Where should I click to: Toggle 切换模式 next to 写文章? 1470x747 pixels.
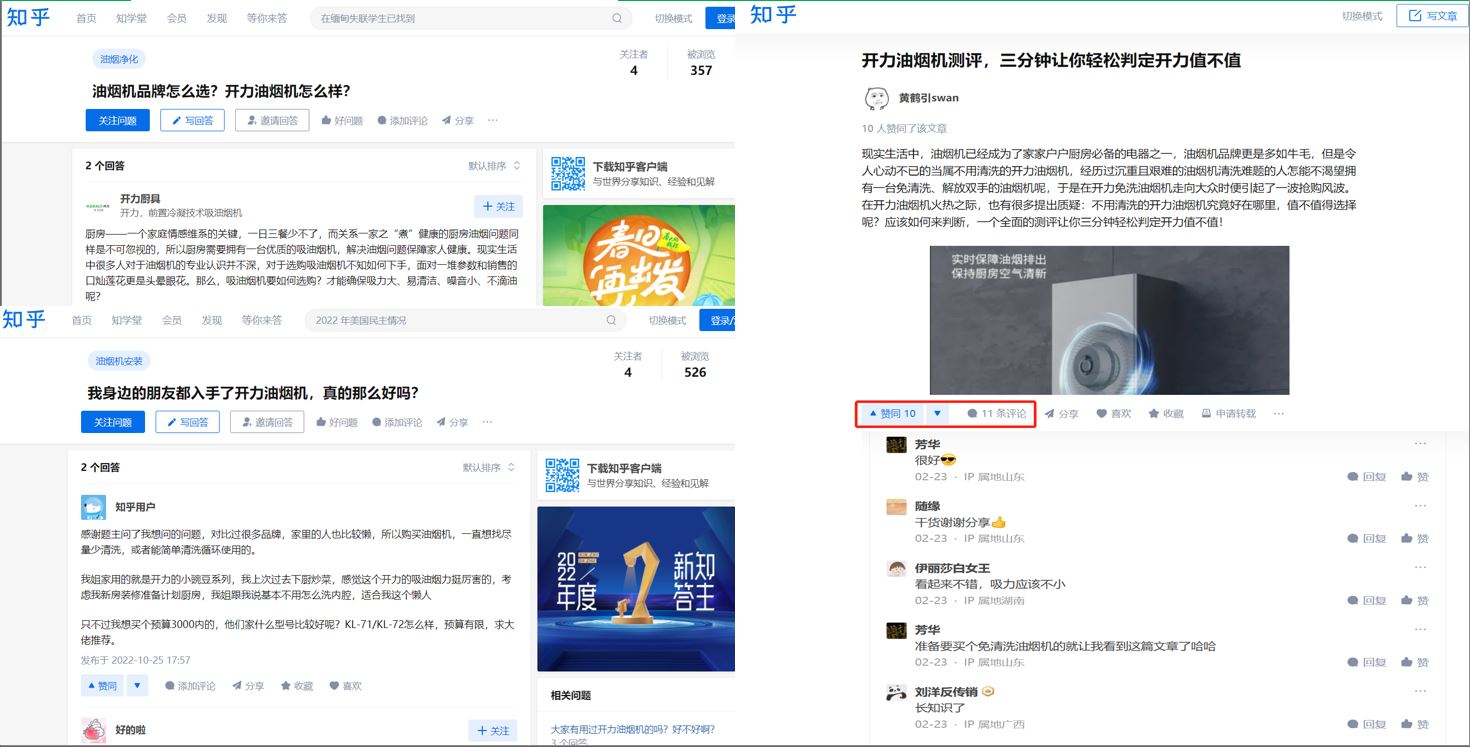click(1361, 16)
